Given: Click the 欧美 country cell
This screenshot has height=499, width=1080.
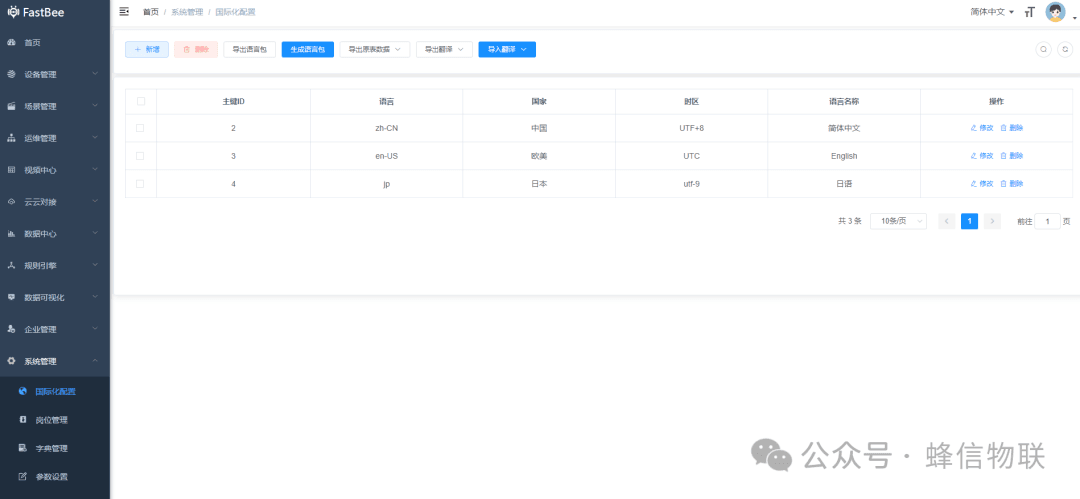Looking at the screenshot, I should [x=539, y=156].
